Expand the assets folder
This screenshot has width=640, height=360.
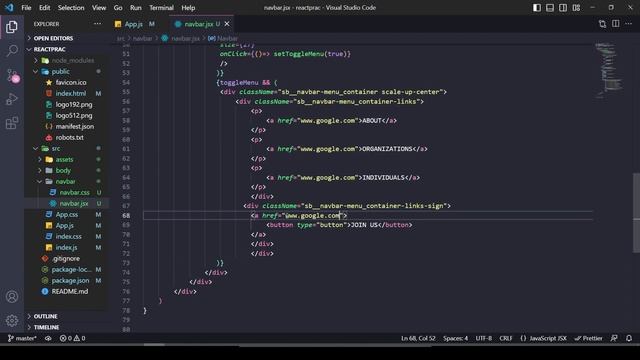(64, 160)
